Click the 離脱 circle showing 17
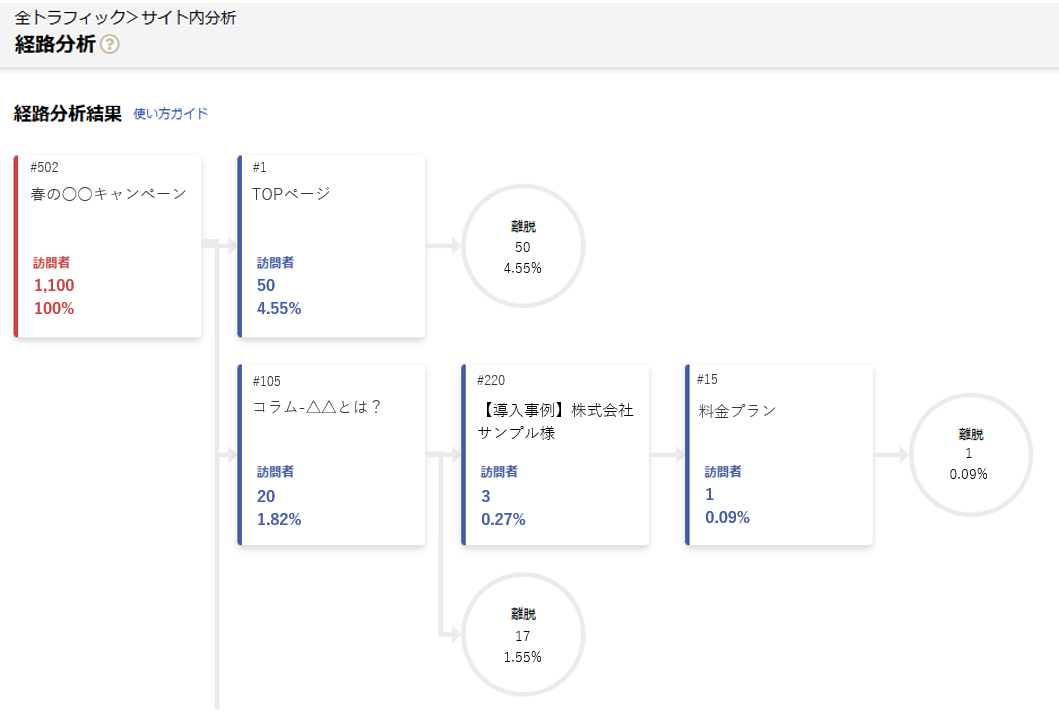This screenshot has width=1059, height=717. [x=523, y=635]
